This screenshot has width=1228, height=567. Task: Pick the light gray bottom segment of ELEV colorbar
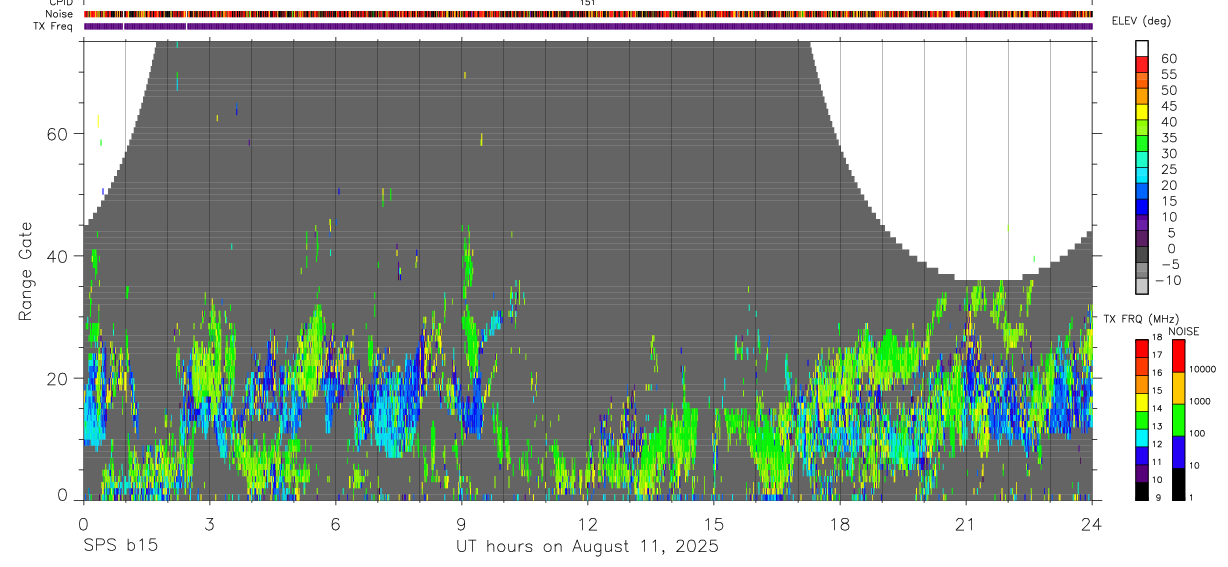(x=1142, y=285)
